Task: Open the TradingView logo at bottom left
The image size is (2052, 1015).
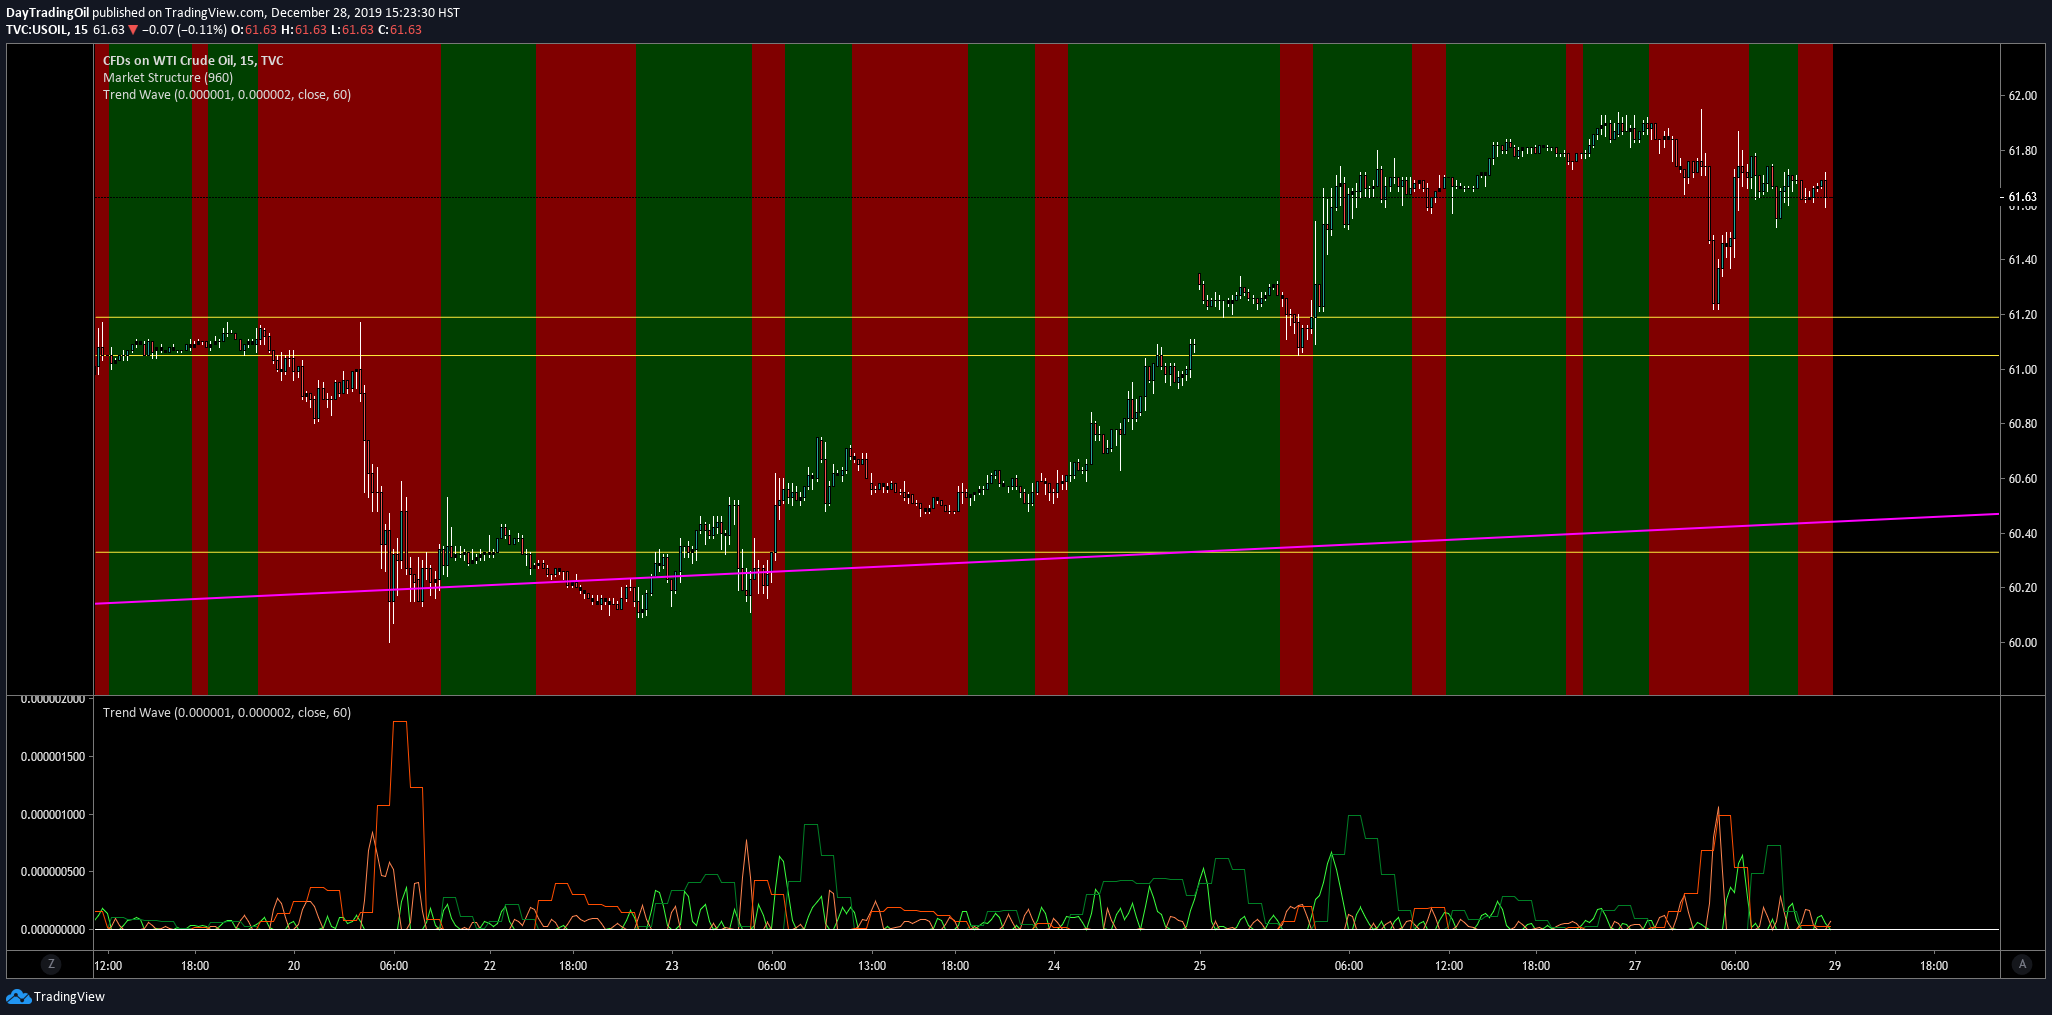Action: (56, 996)
